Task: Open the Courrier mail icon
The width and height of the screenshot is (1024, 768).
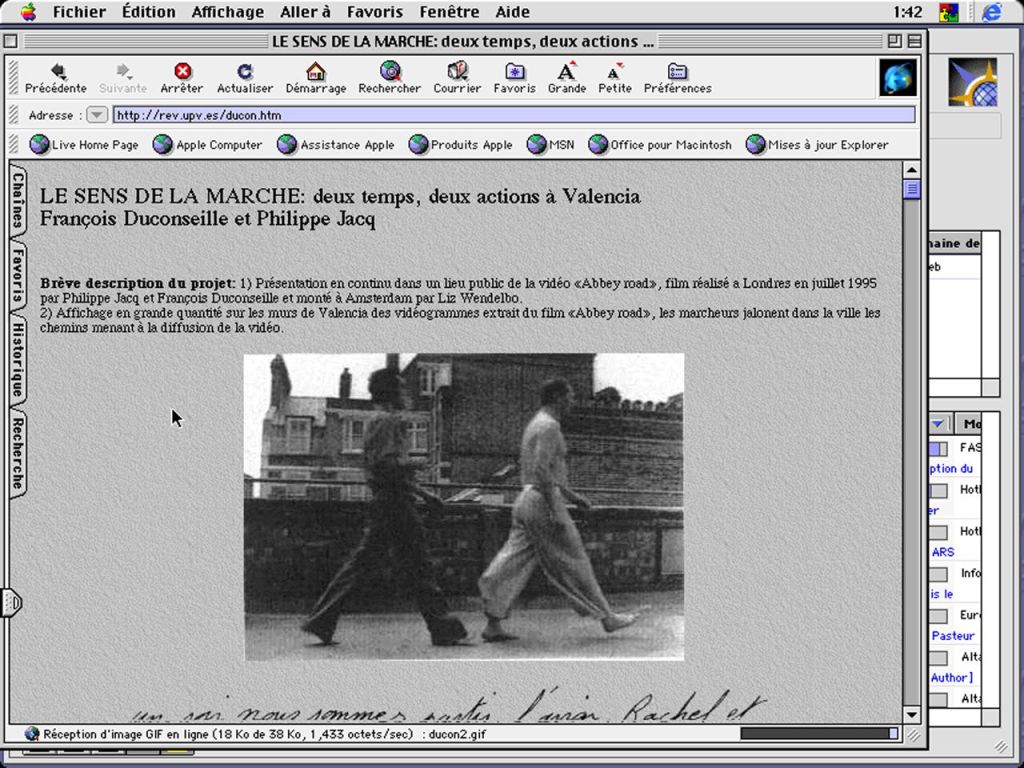Action: point(457,78)
